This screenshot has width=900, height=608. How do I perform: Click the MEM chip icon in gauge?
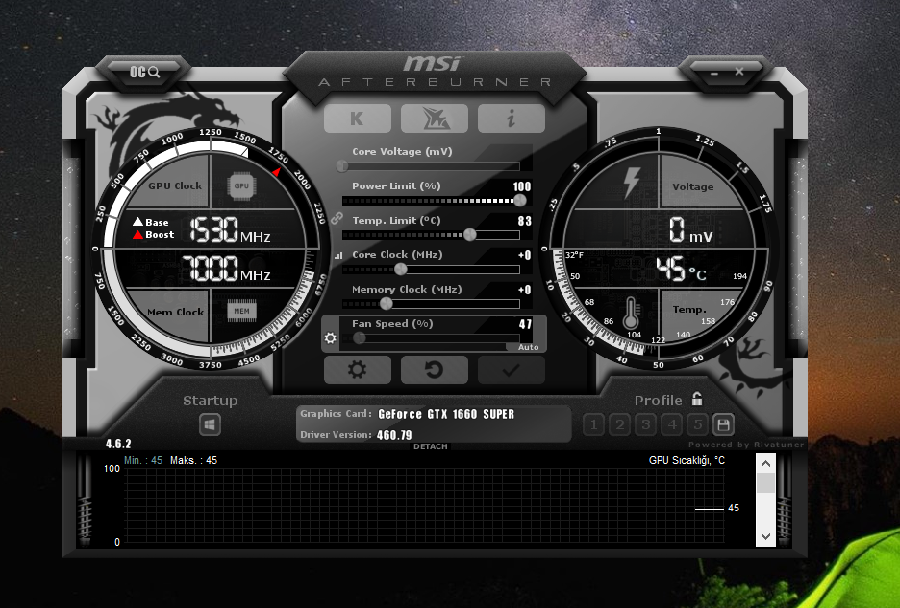[242, 311]
